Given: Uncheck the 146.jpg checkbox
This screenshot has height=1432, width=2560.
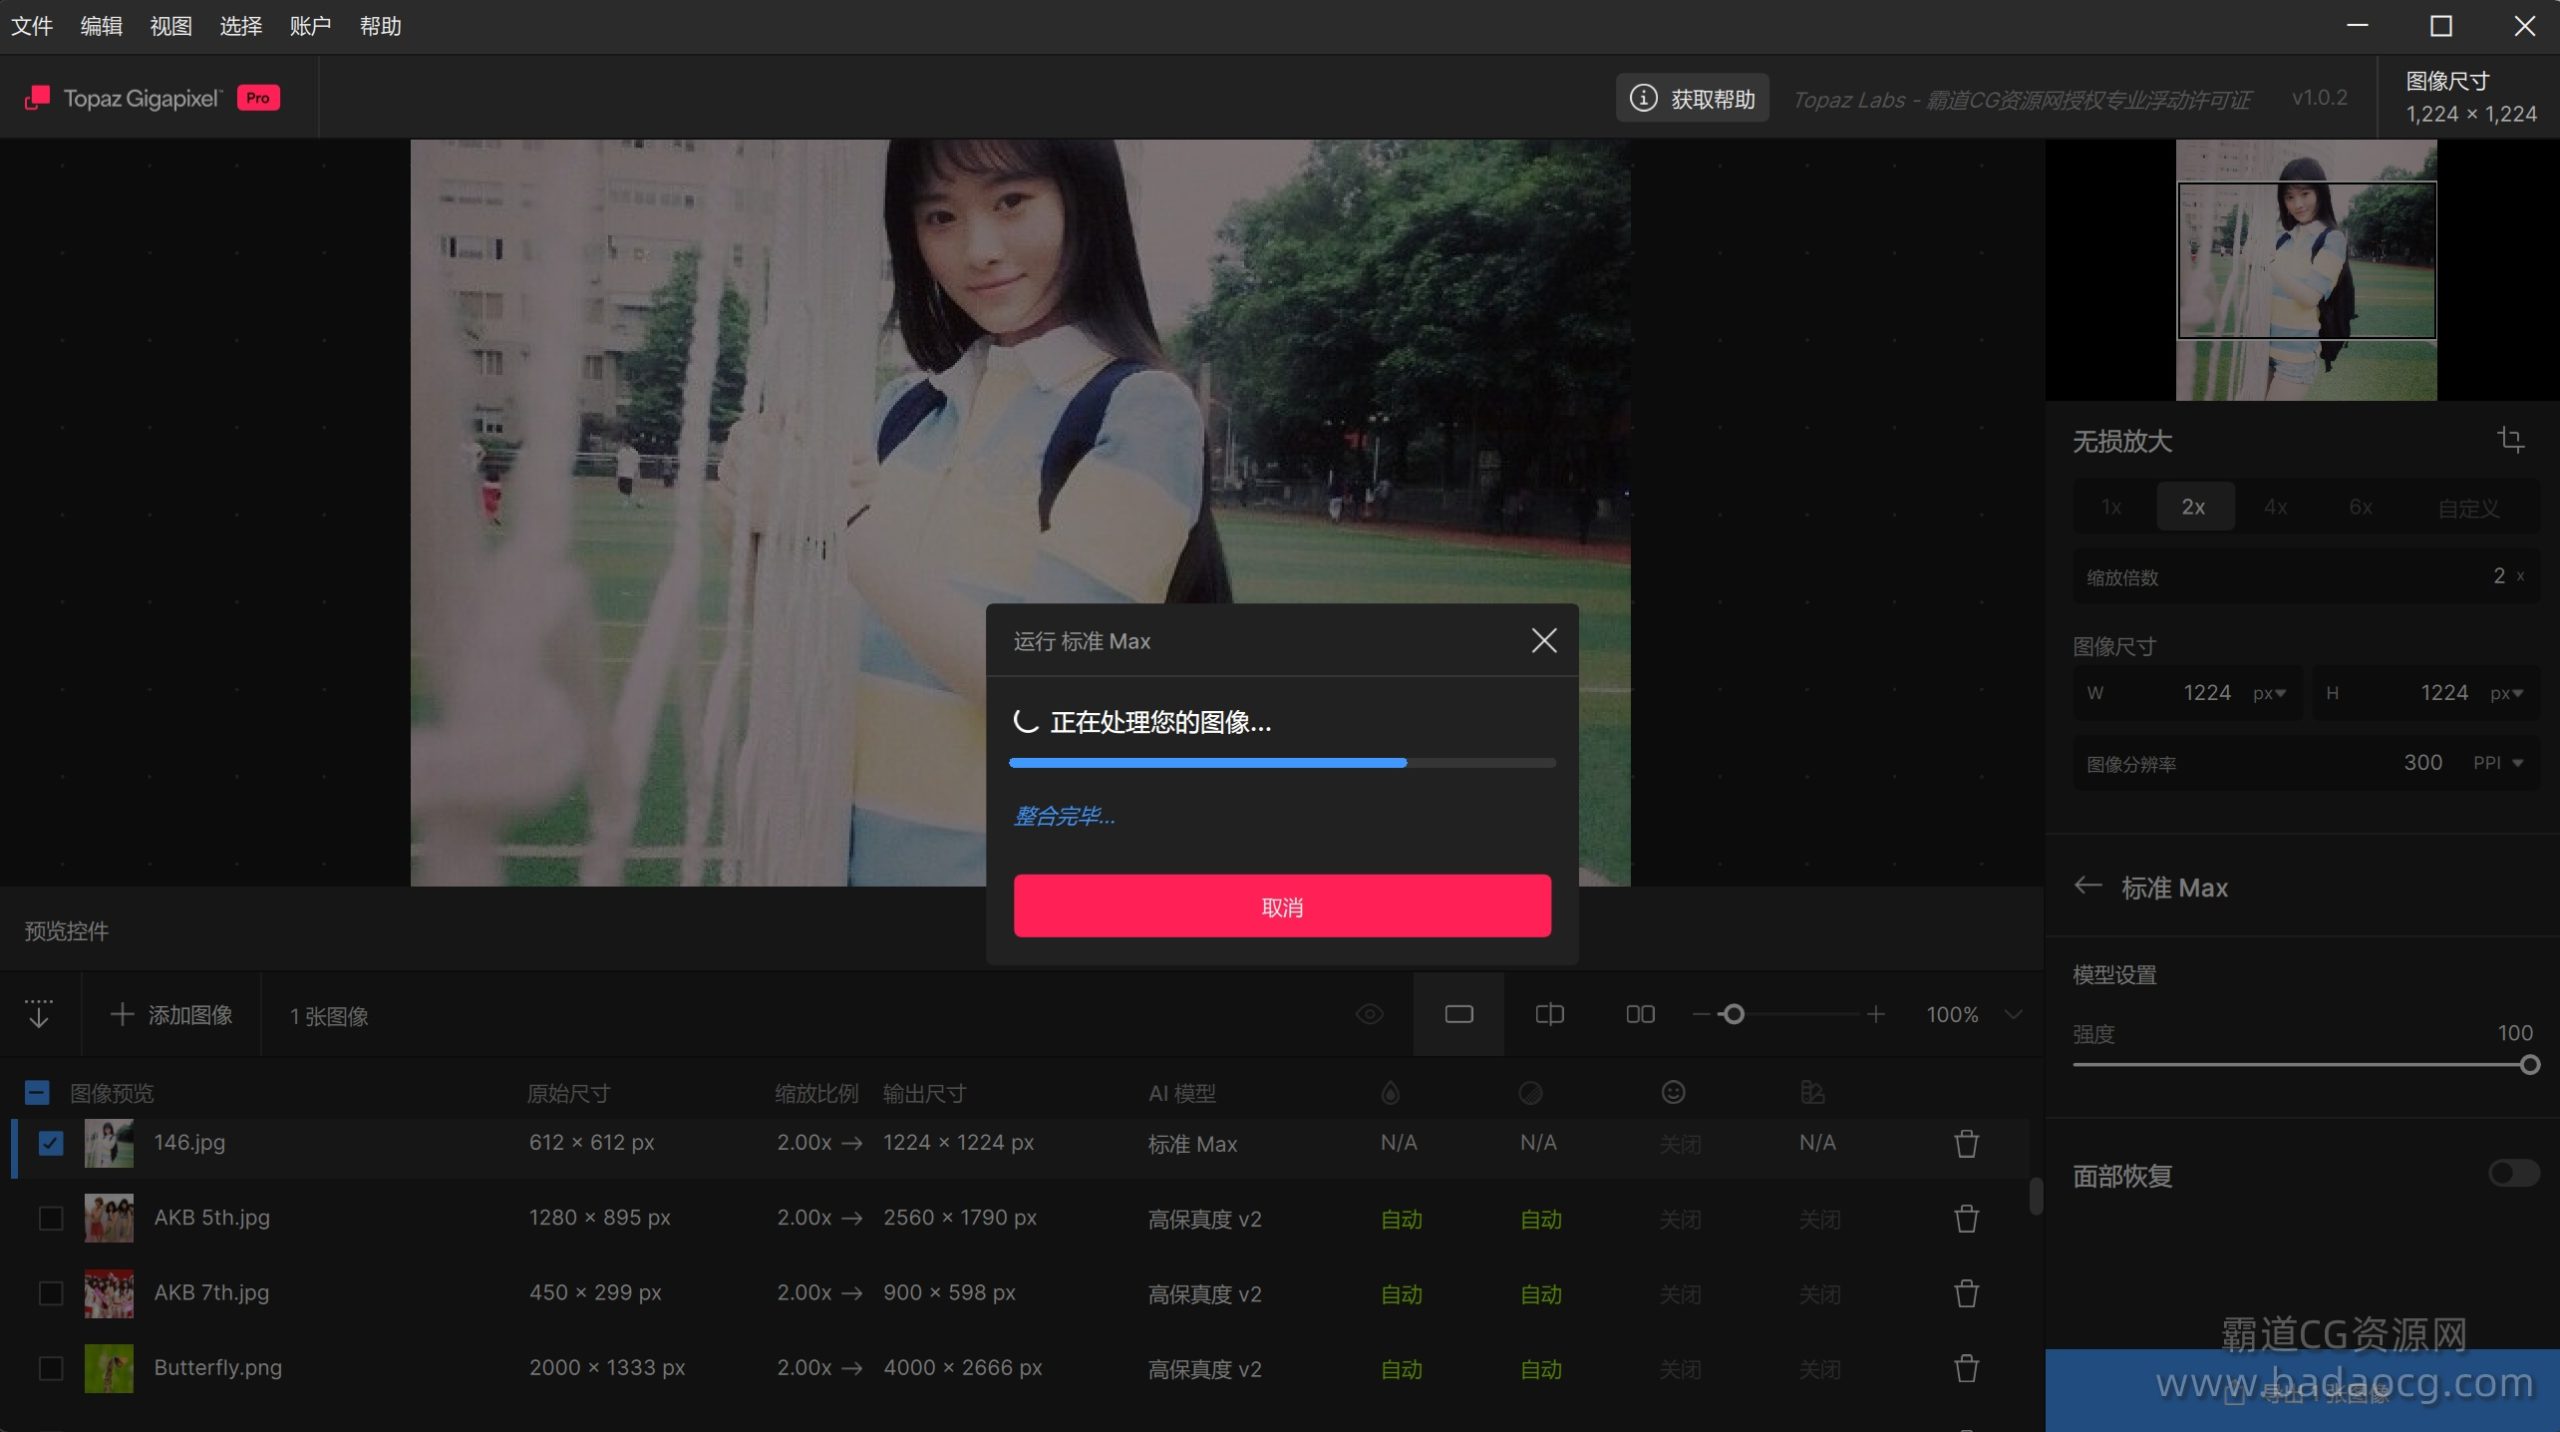Looking at the screenshot, I should [x=50, y=1143].
